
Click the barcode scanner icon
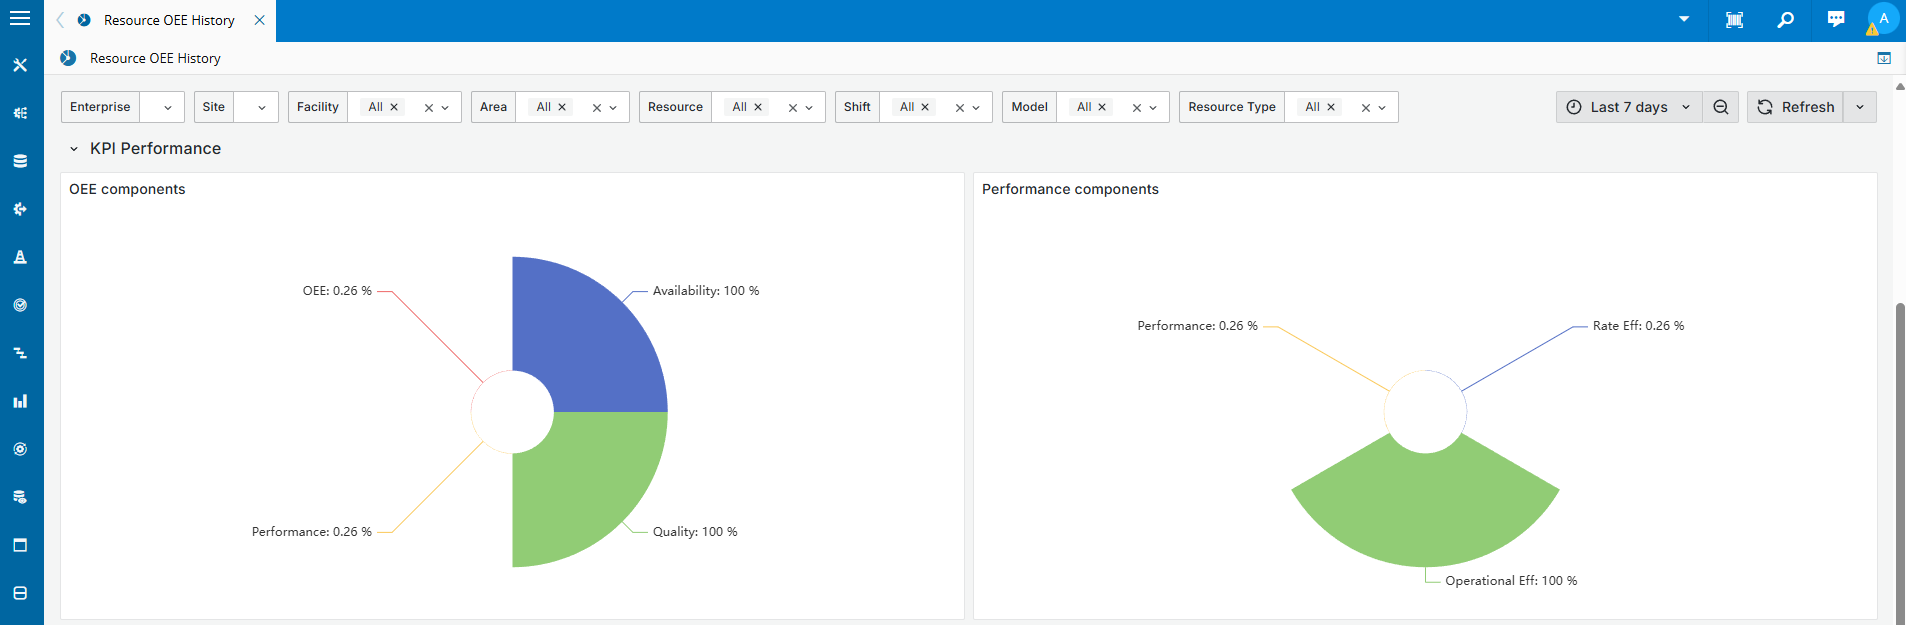tap(1735, 20)
